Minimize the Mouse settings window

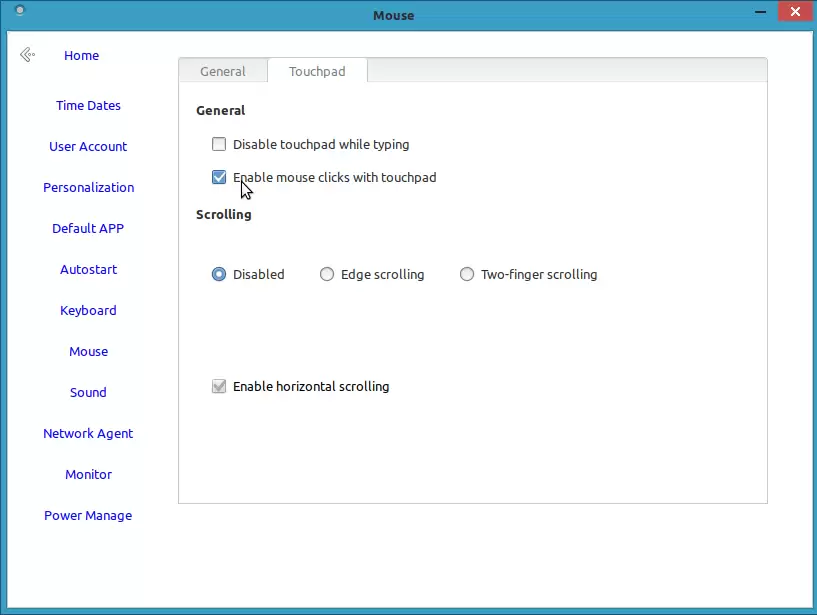point(760,11)
